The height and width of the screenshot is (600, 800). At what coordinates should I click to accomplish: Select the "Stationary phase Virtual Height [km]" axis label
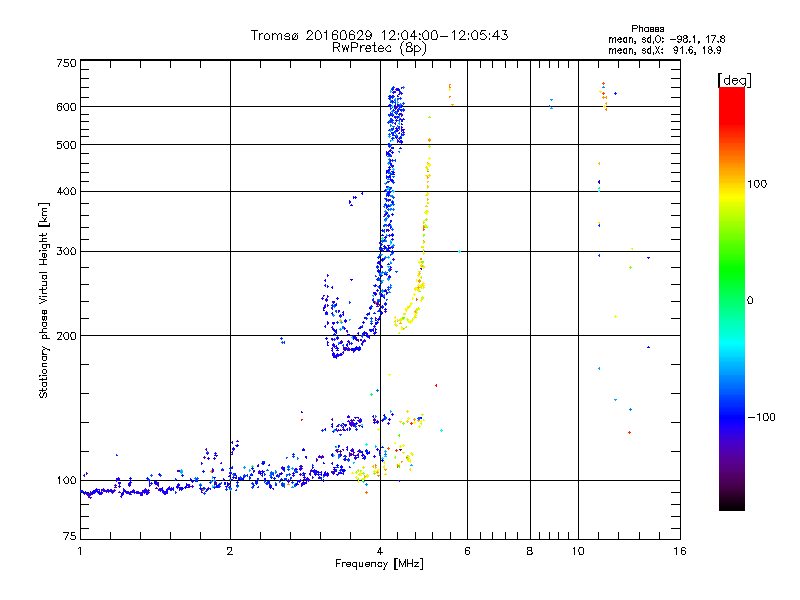tap(43, 301)
